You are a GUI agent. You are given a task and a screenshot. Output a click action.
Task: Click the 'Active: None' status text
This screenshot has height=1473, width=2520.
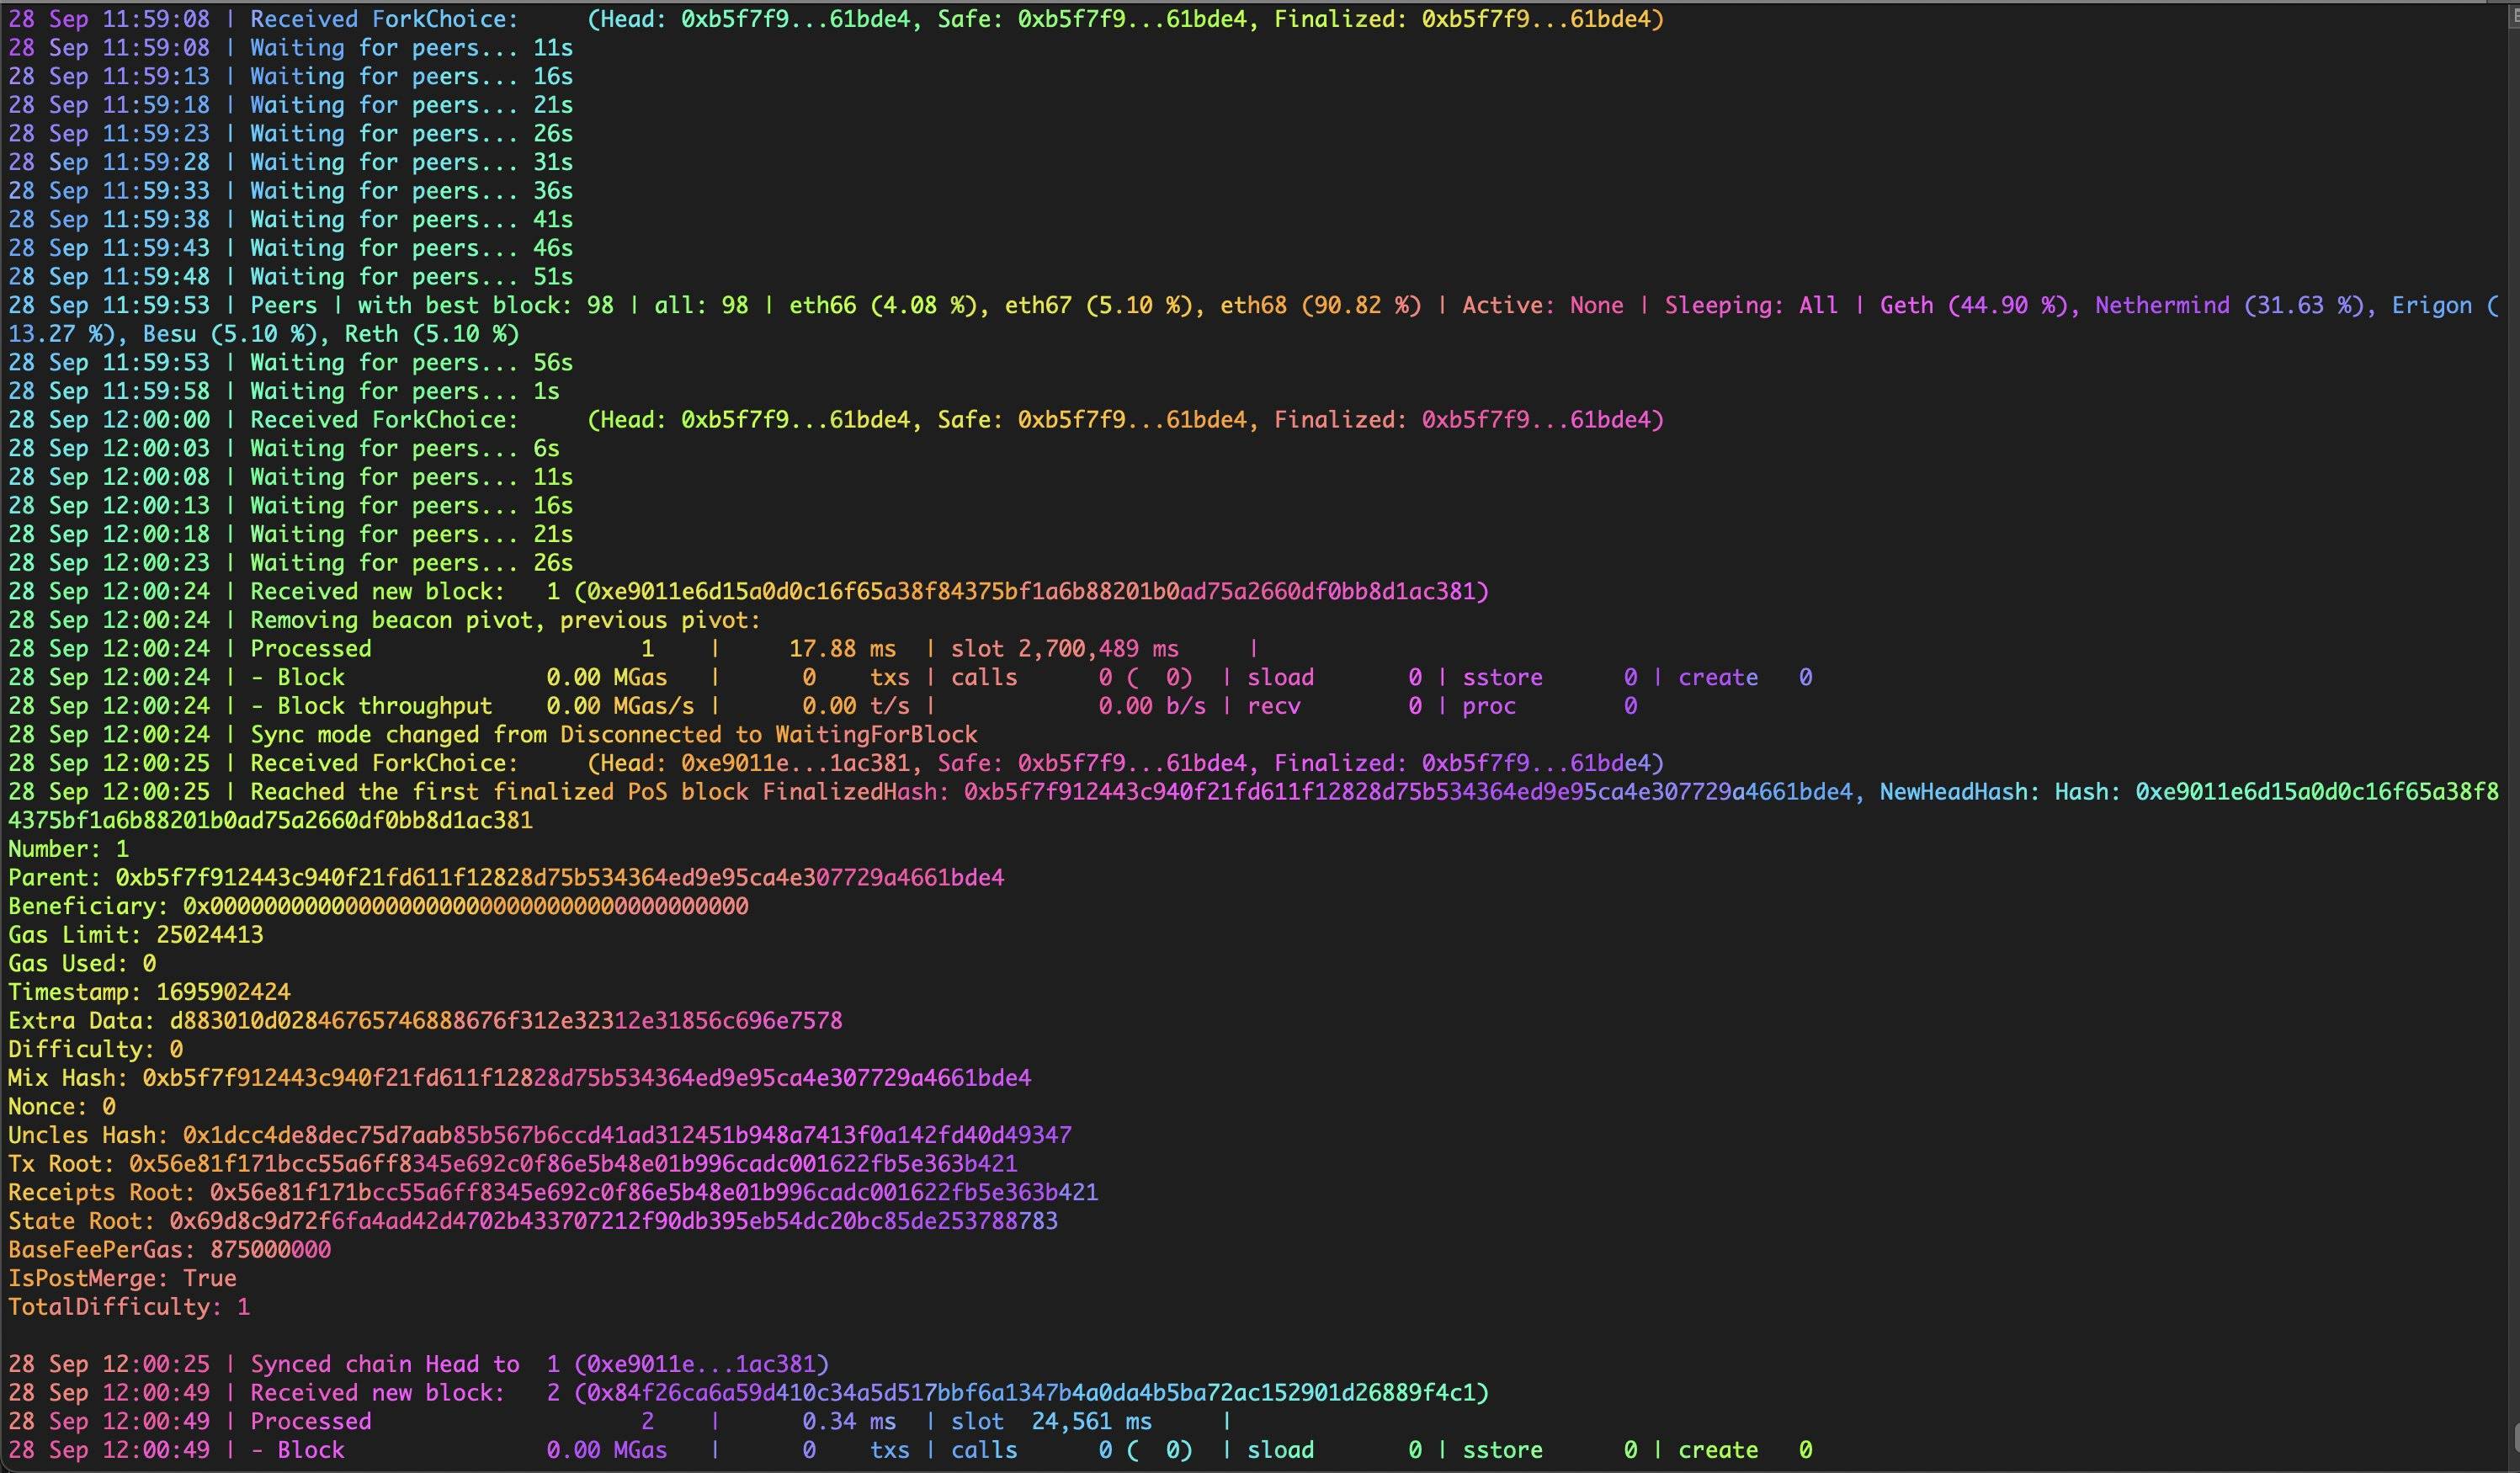[1542, 306]
